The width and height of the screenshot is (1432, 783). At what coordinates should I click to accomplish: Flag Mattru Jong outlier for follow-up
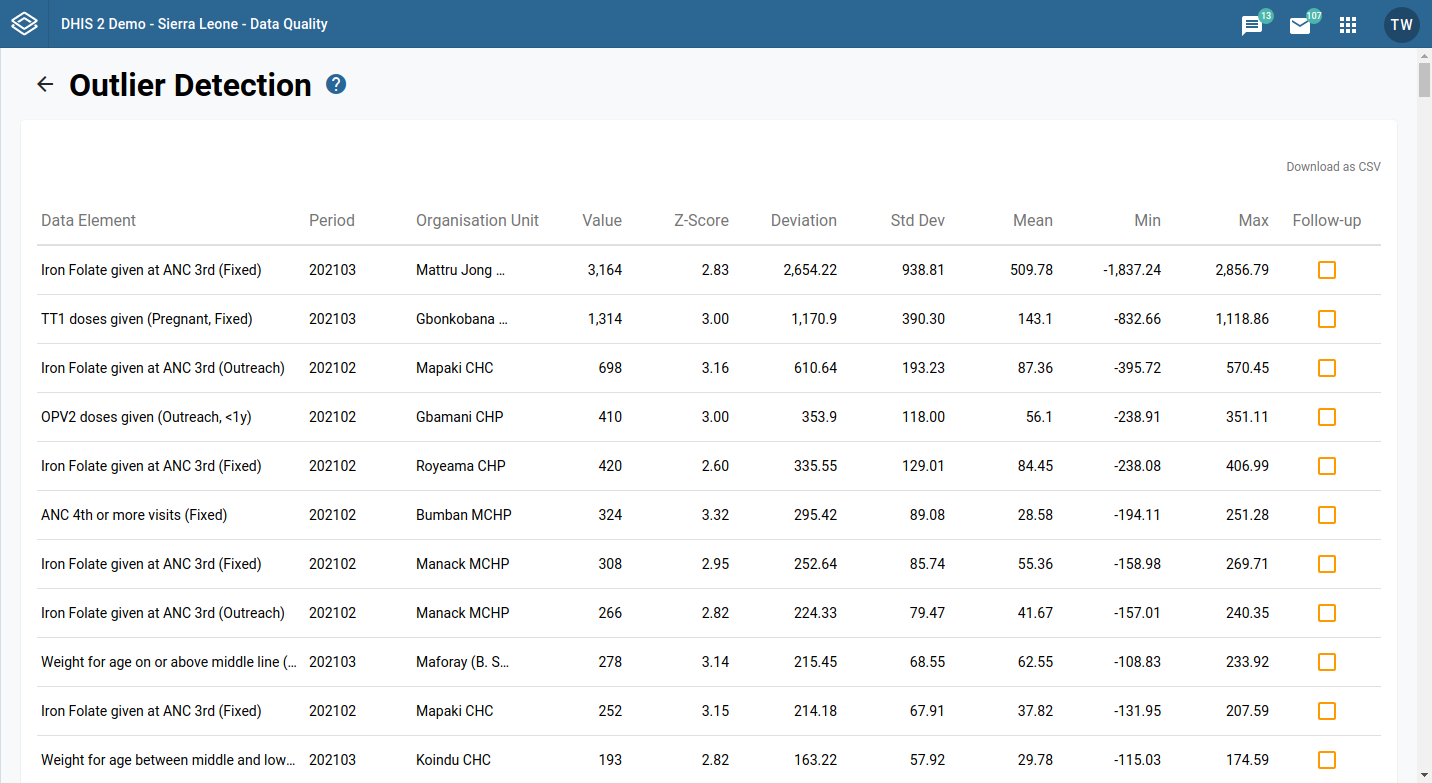point(1327,270)
